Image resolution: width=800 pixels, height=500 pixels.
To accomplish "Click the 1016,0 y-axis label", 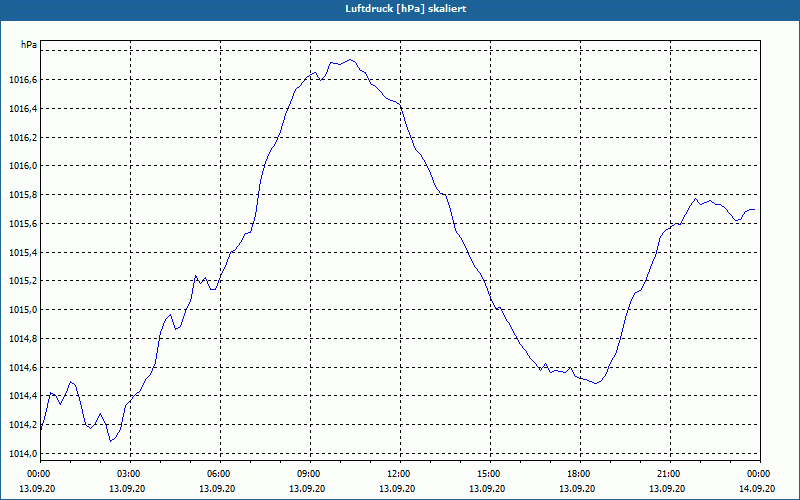I will [x=22, y=166].
